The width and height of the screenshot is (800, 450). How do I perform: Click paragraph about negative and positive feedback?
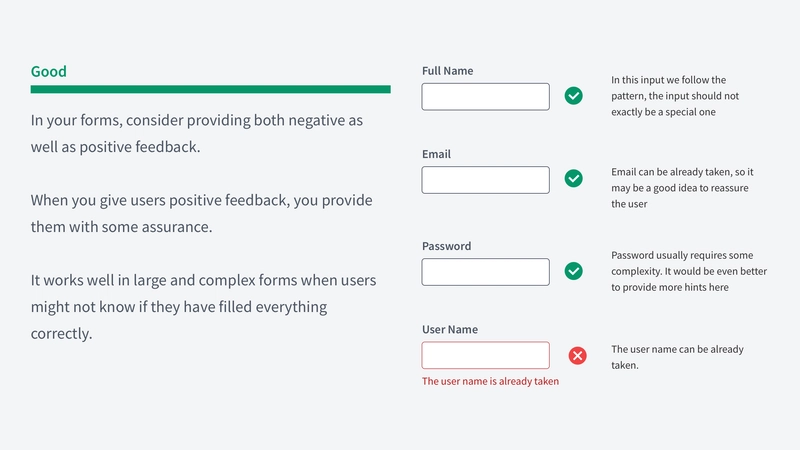196,134
